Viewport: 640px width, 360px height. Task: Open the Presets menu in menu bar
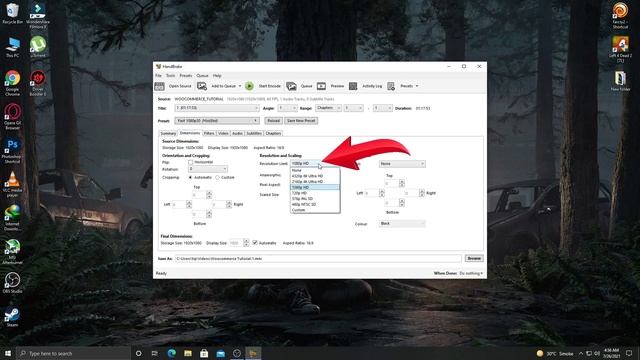point(186,76)
